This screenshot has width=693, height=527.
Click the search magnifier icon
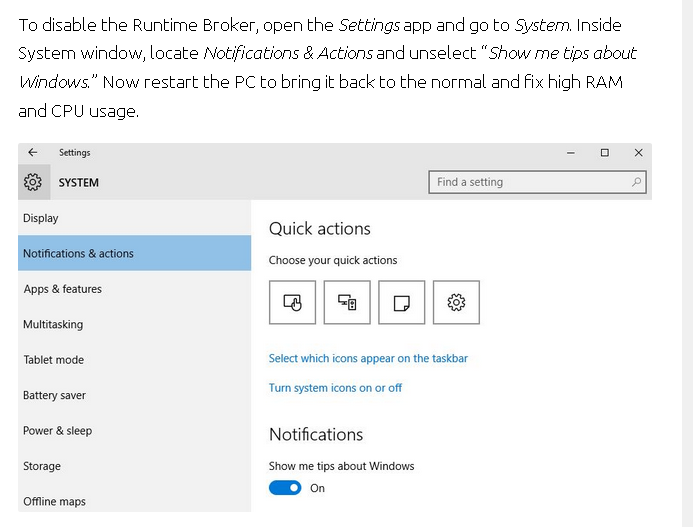636,182
